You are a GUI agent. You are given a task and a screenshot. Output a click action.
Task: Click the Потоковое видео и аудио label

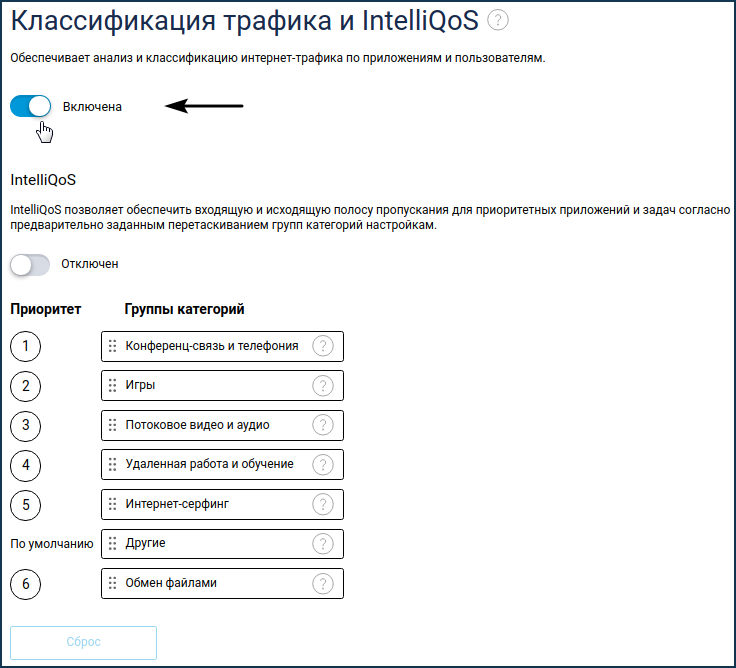197,425
